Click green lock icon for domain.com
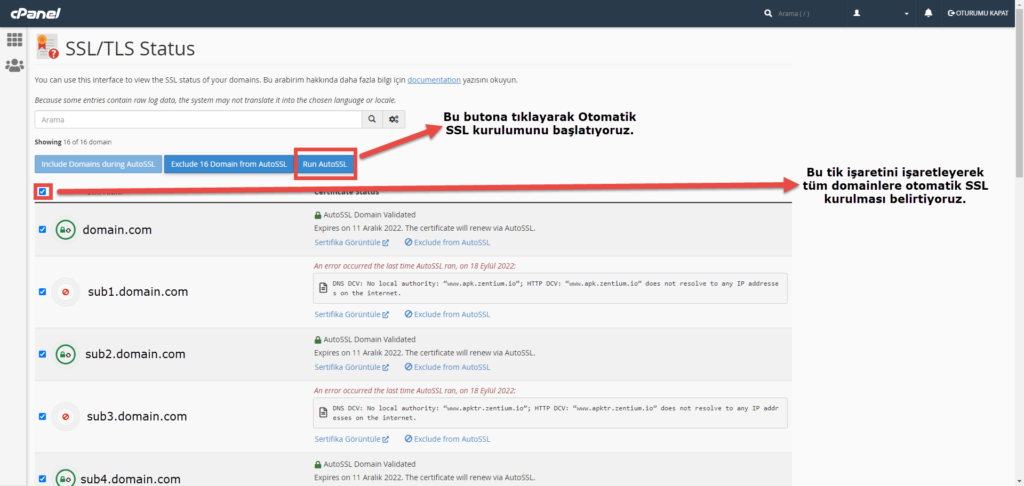 tap(66, 229)
